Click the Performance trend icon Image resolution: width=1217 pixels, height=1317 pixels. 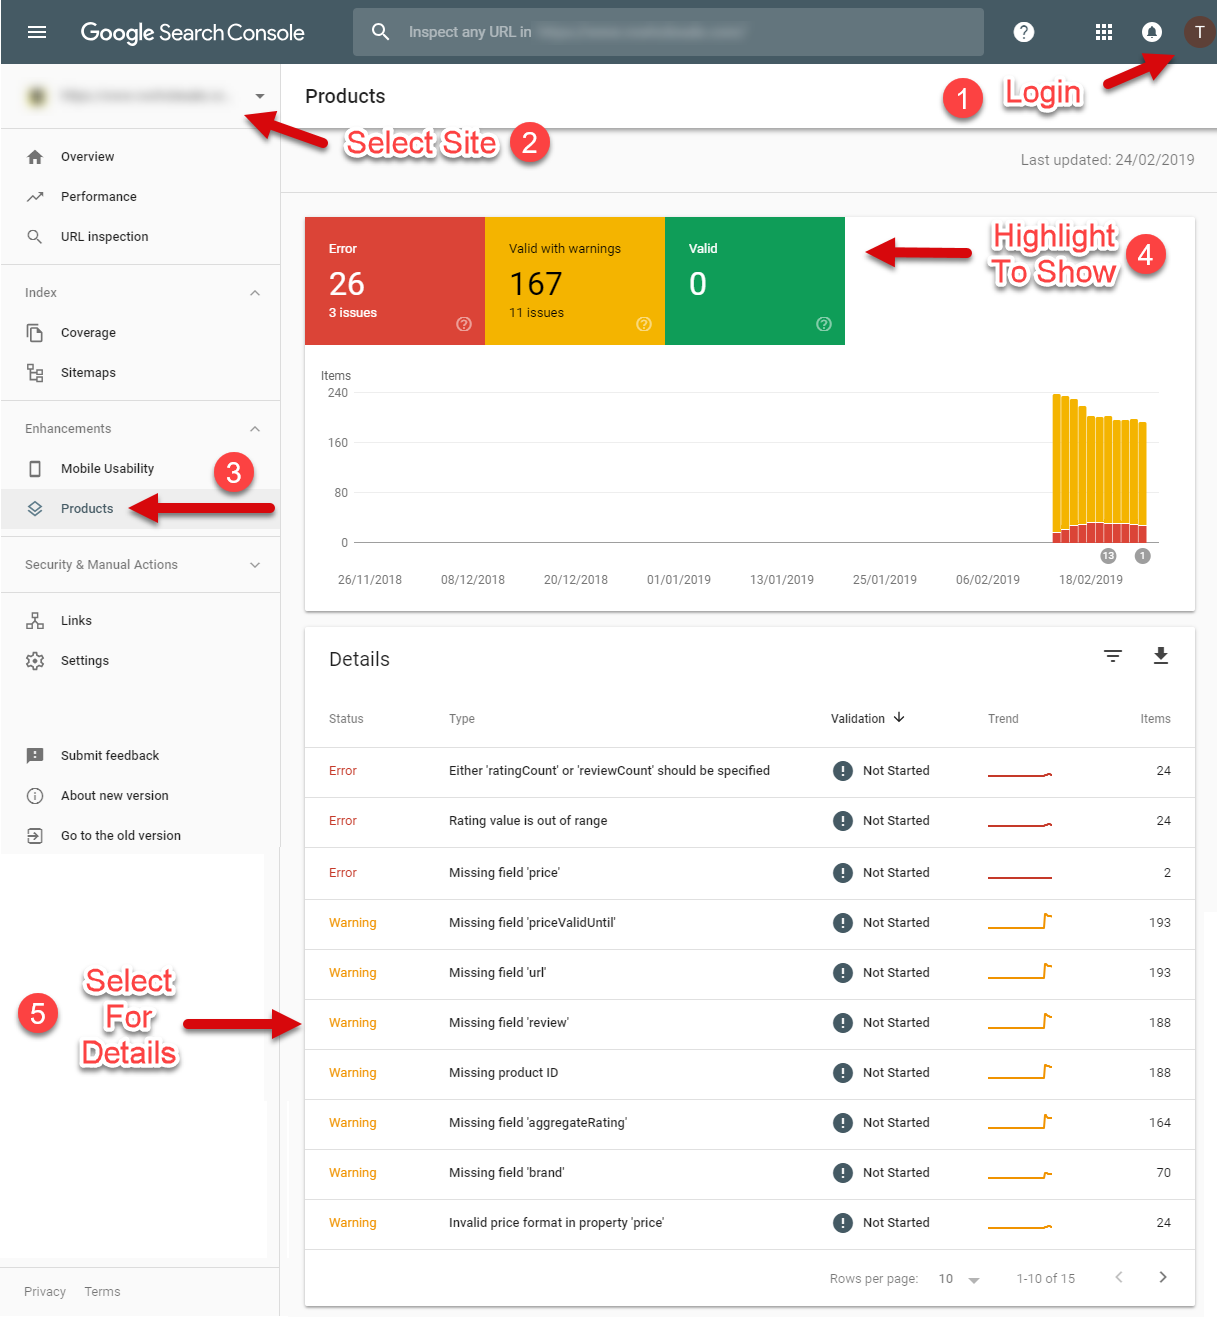[35, 197]
